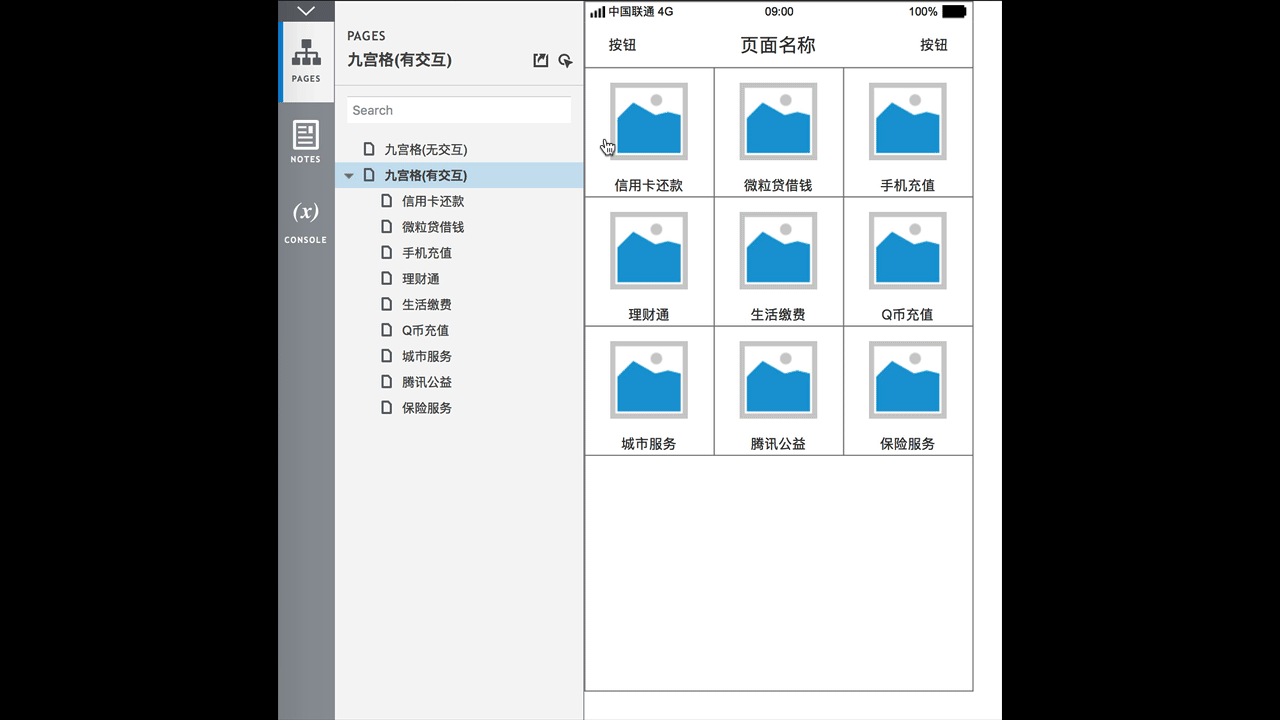Click the open-without-sidebar icon beside page title
Image resolution: width=1280 pixels, height=720 pixels.
541,61
